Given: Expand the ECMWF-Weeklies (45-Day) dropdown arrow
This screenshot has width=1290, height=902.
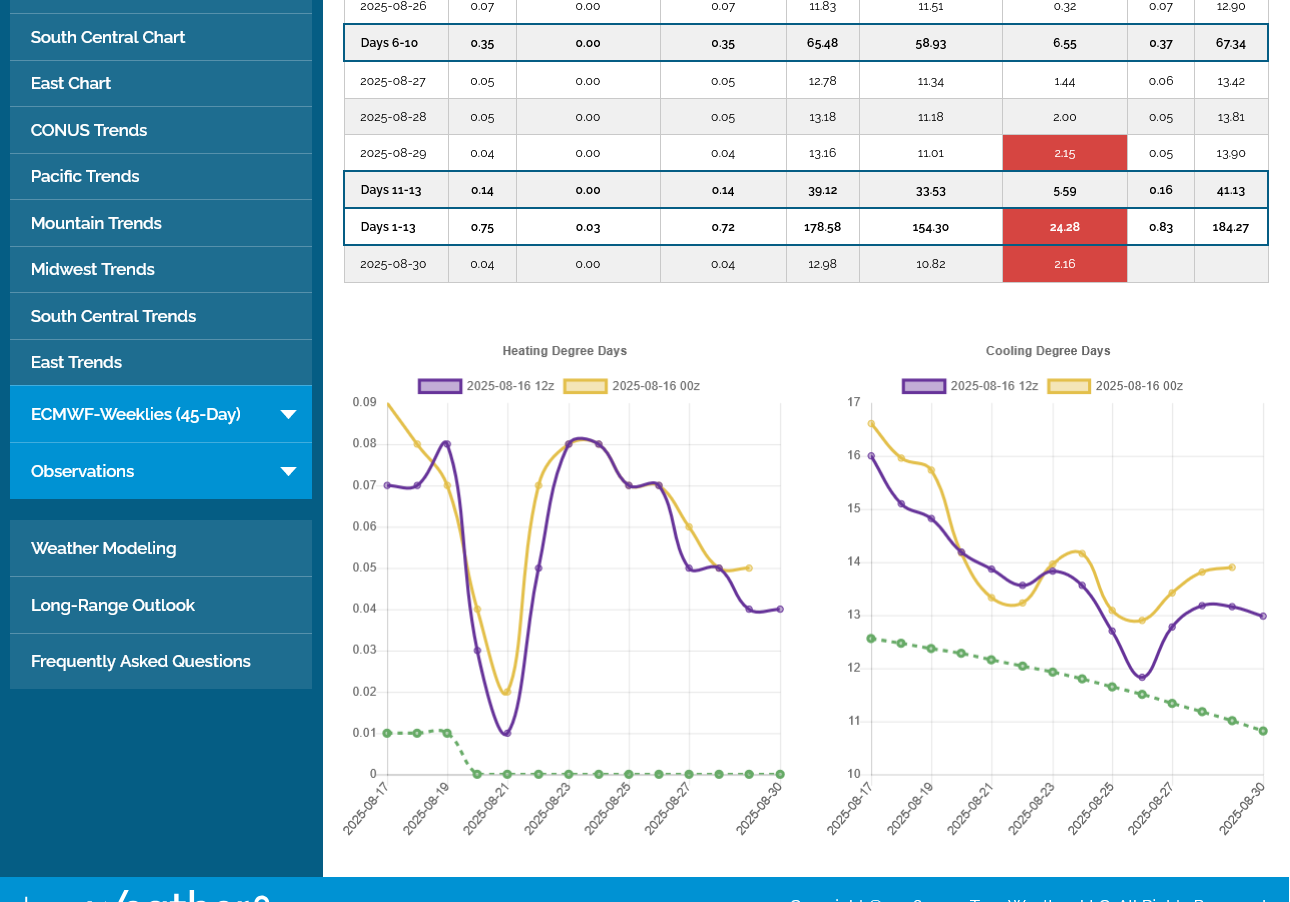Looking at the screenshot, I should (288, 414).
